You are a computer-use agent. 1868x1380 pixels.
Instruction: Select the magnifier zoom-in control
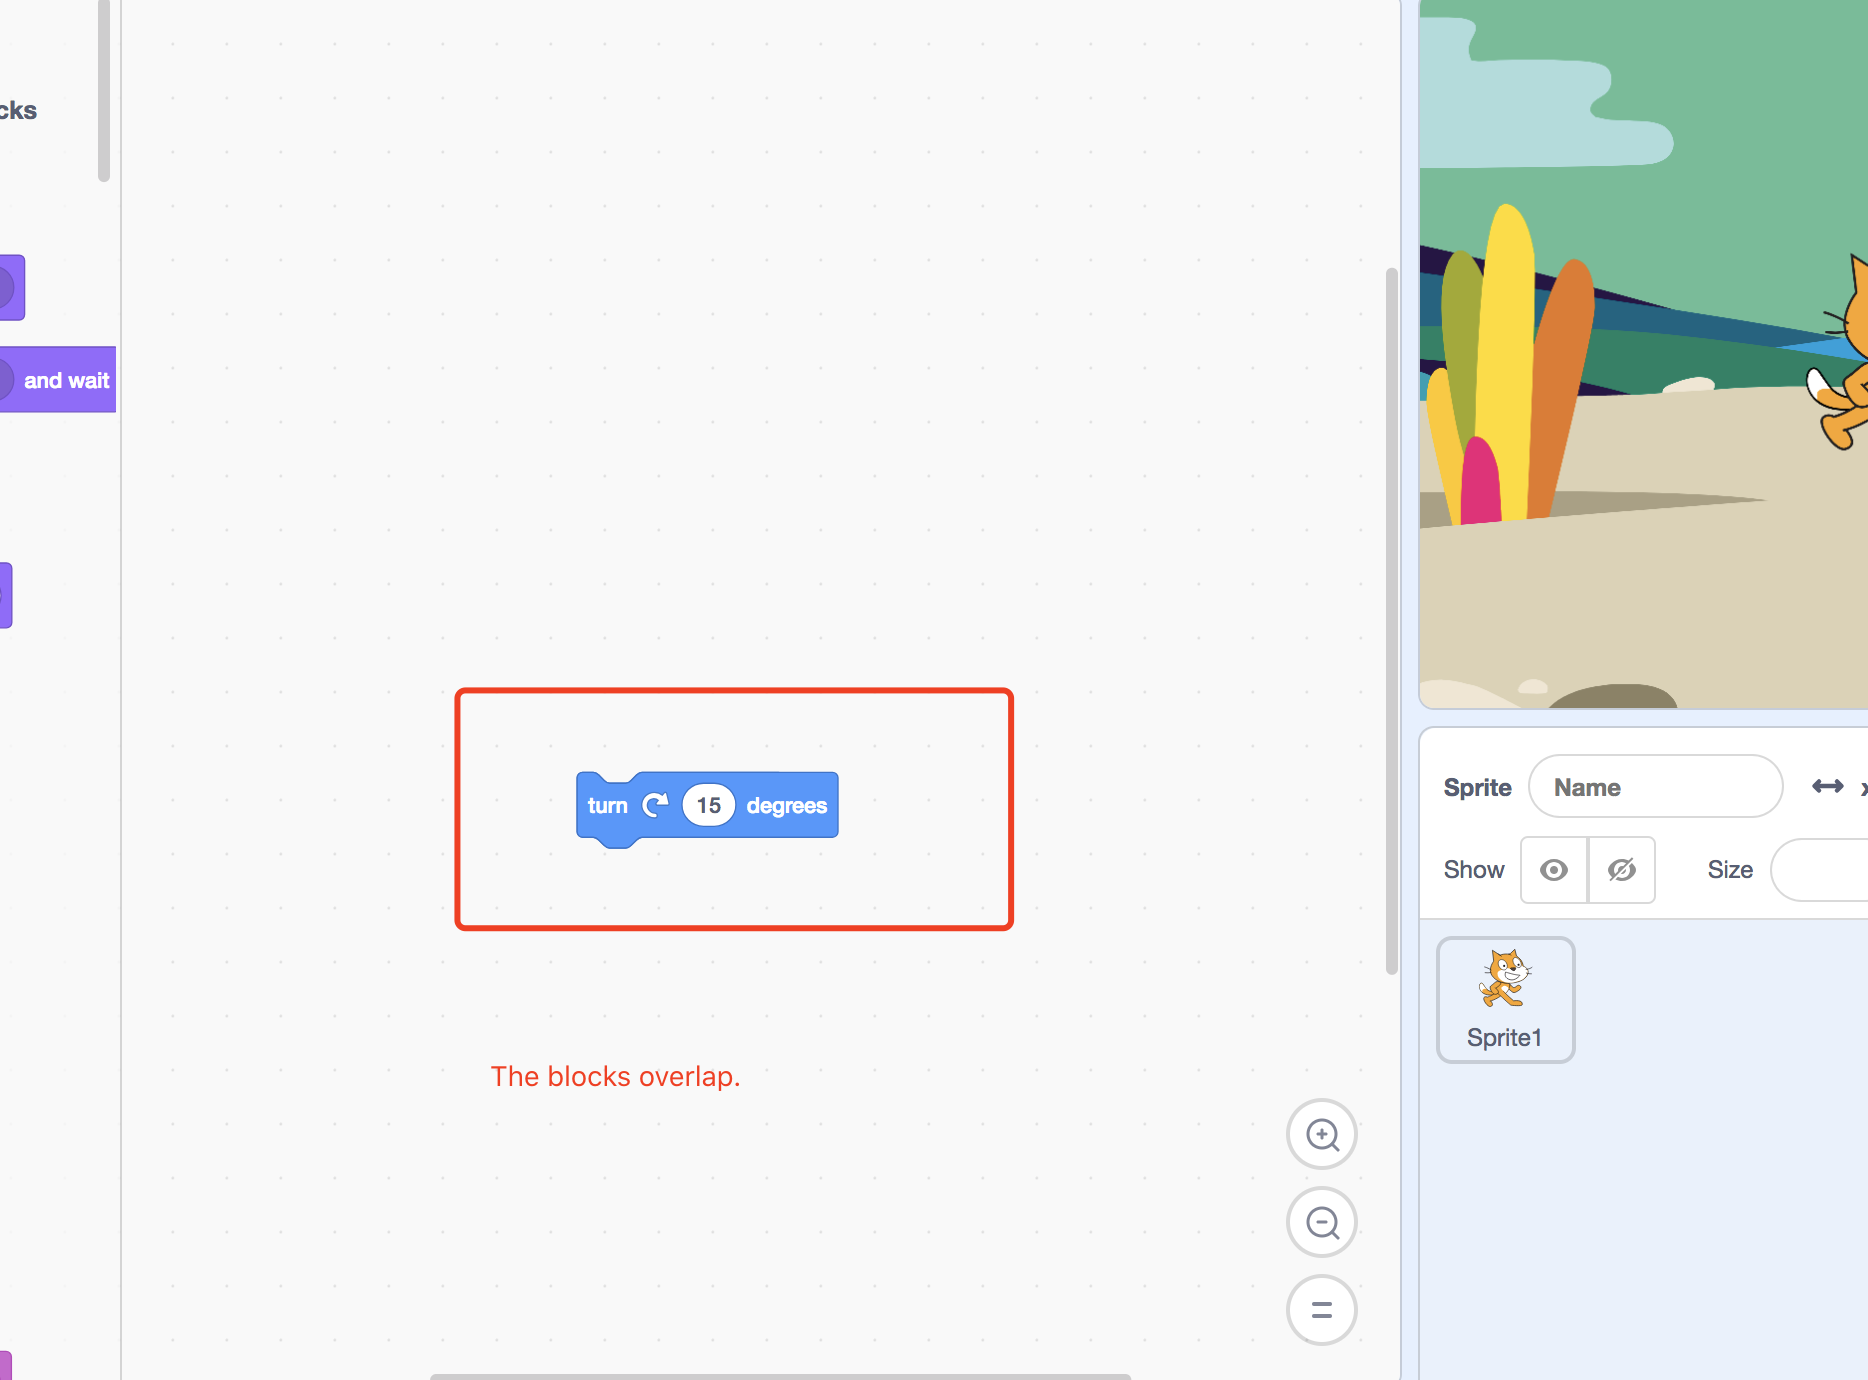click(1321, 1134)
